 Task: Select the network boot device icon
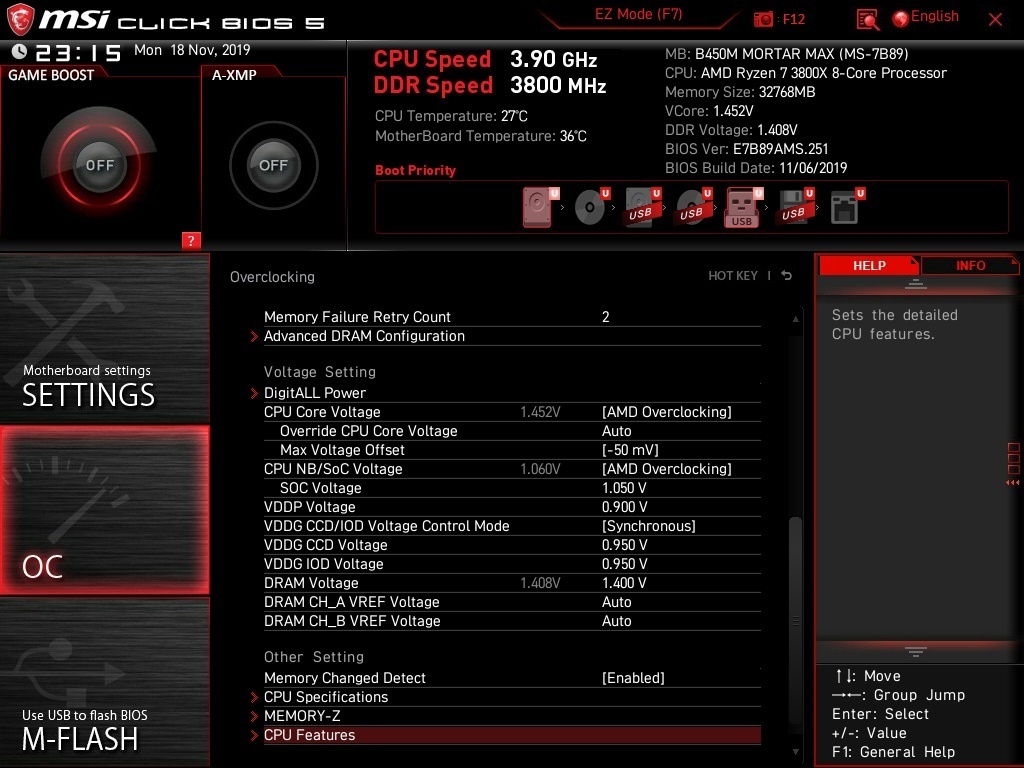847,207
